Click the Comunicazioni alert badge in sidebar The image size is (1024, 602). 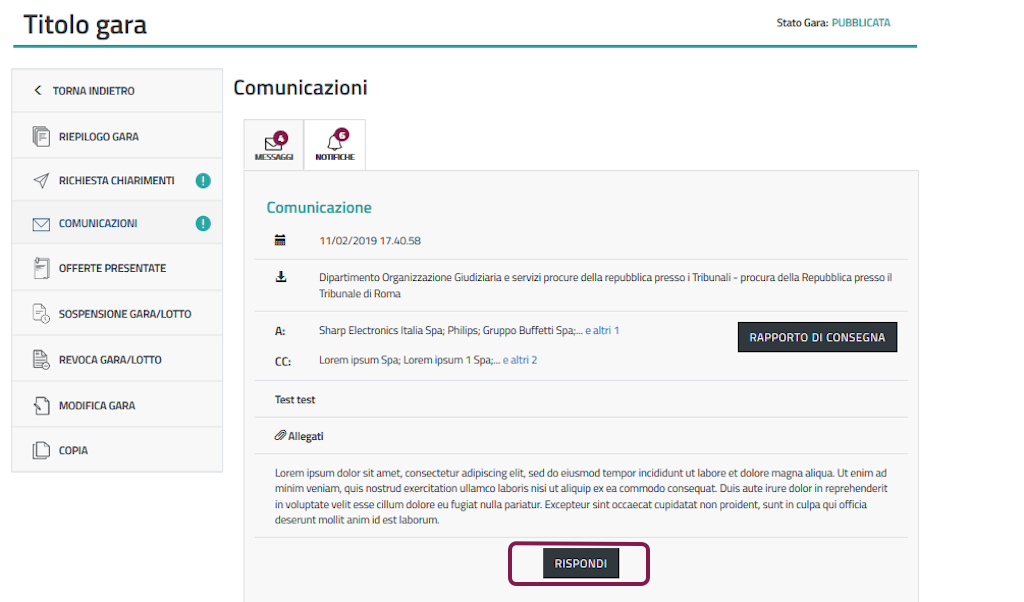coord(203,224)
